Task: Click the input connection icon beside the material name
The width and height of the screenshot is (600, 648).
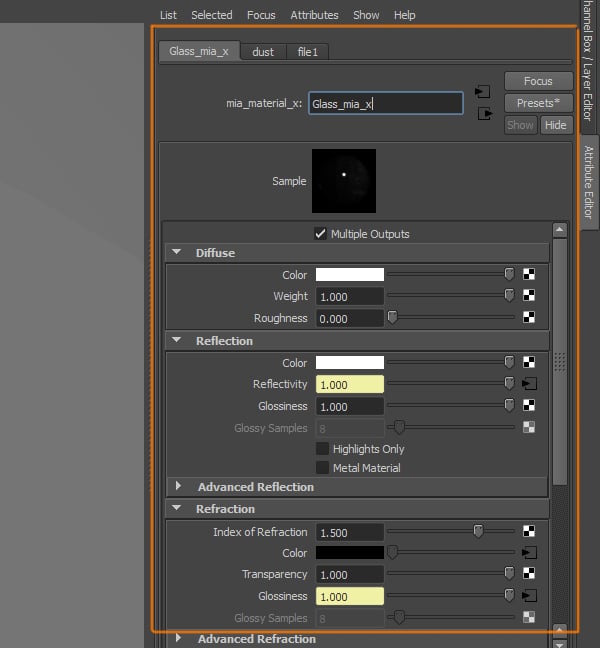Action: tap(482, 91)
